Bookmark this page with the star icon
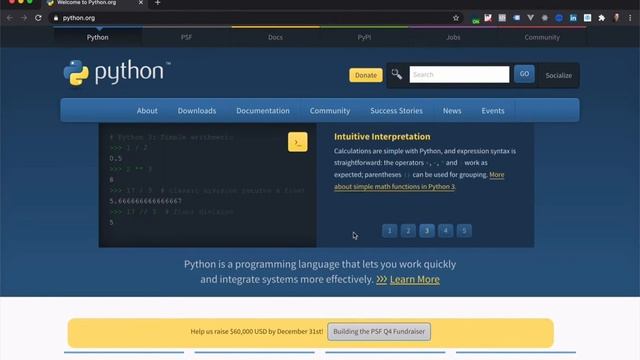The image size is (640, 360). coord(456,18)
